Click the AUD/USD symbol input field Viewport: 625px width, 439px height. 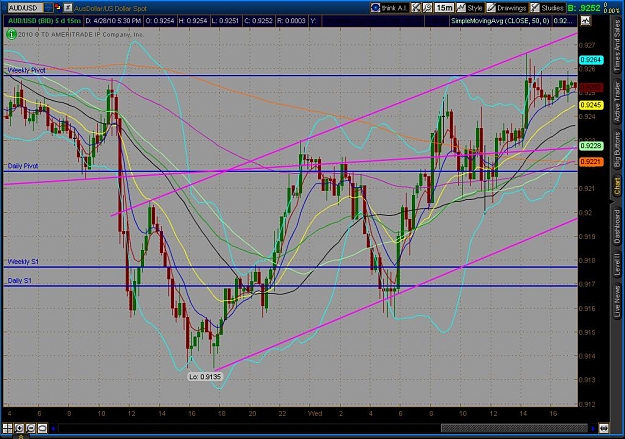tap(25, 8)
